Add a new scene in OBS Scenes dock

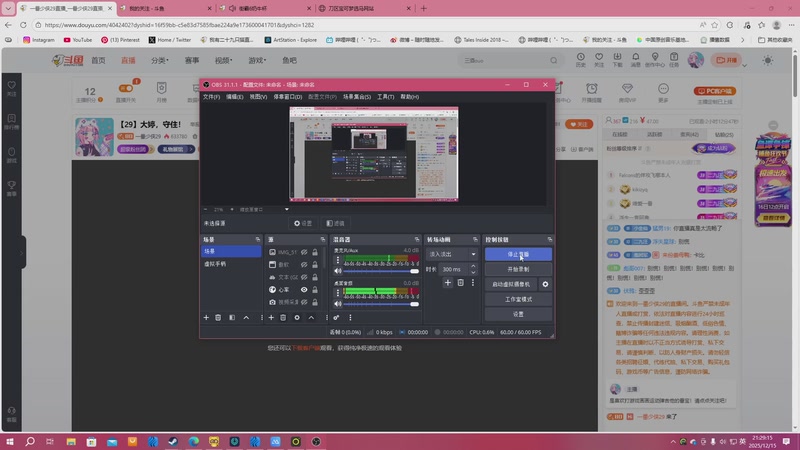pos(206,317)
